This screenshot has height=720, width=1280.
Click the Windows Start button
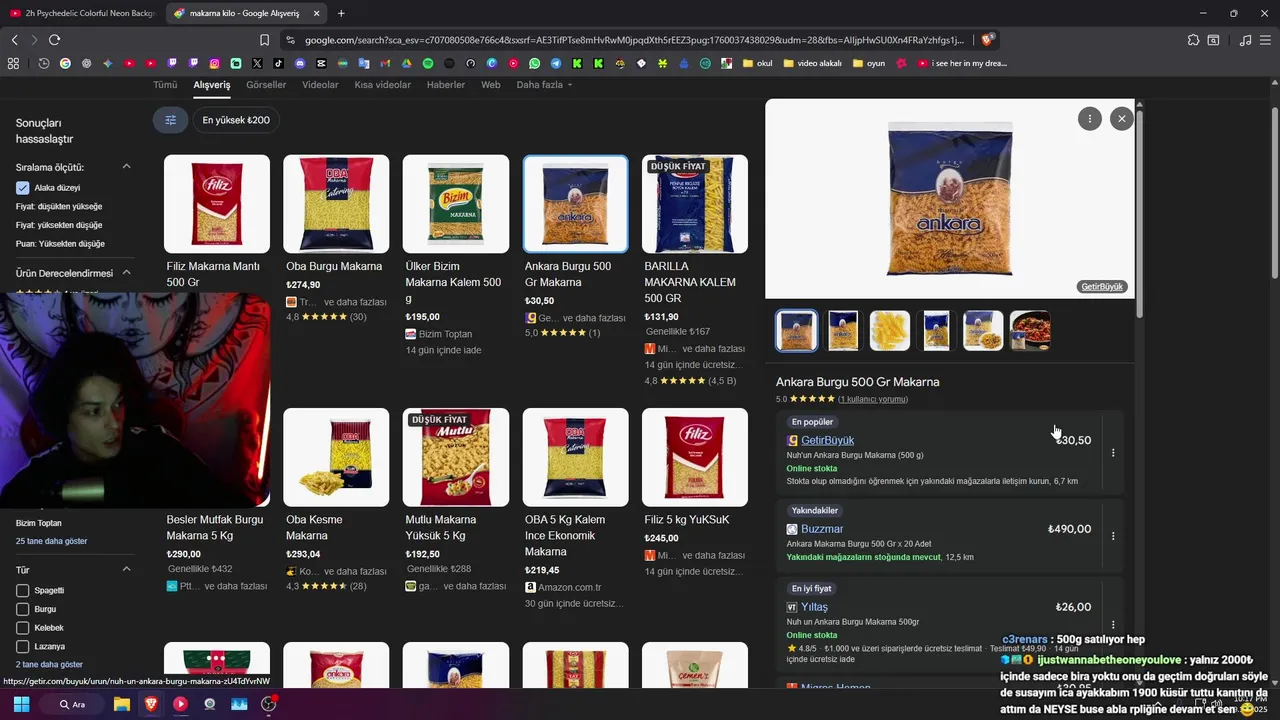(21, 704)
